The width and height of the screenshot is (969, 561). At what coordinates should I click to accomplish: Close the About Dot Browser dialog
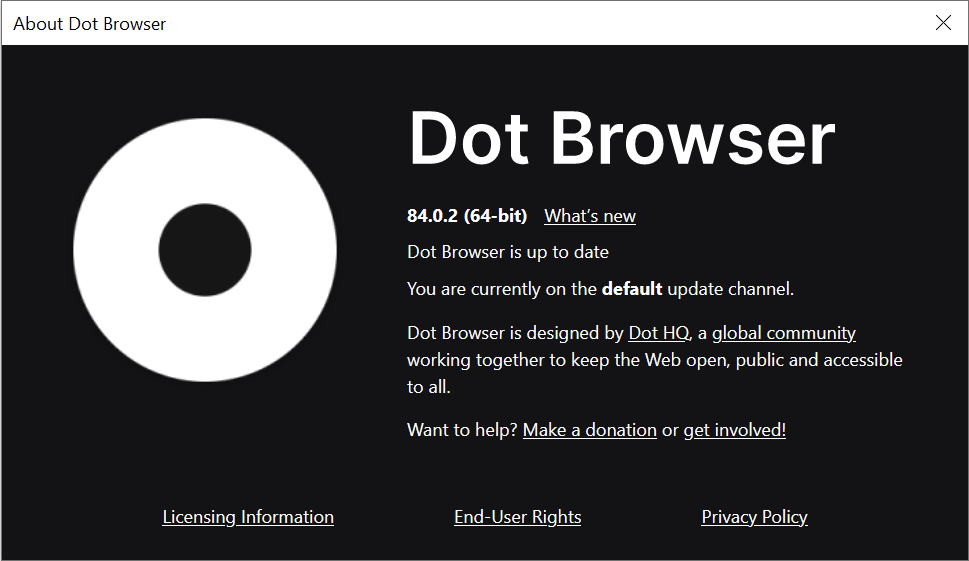(943, 23)
